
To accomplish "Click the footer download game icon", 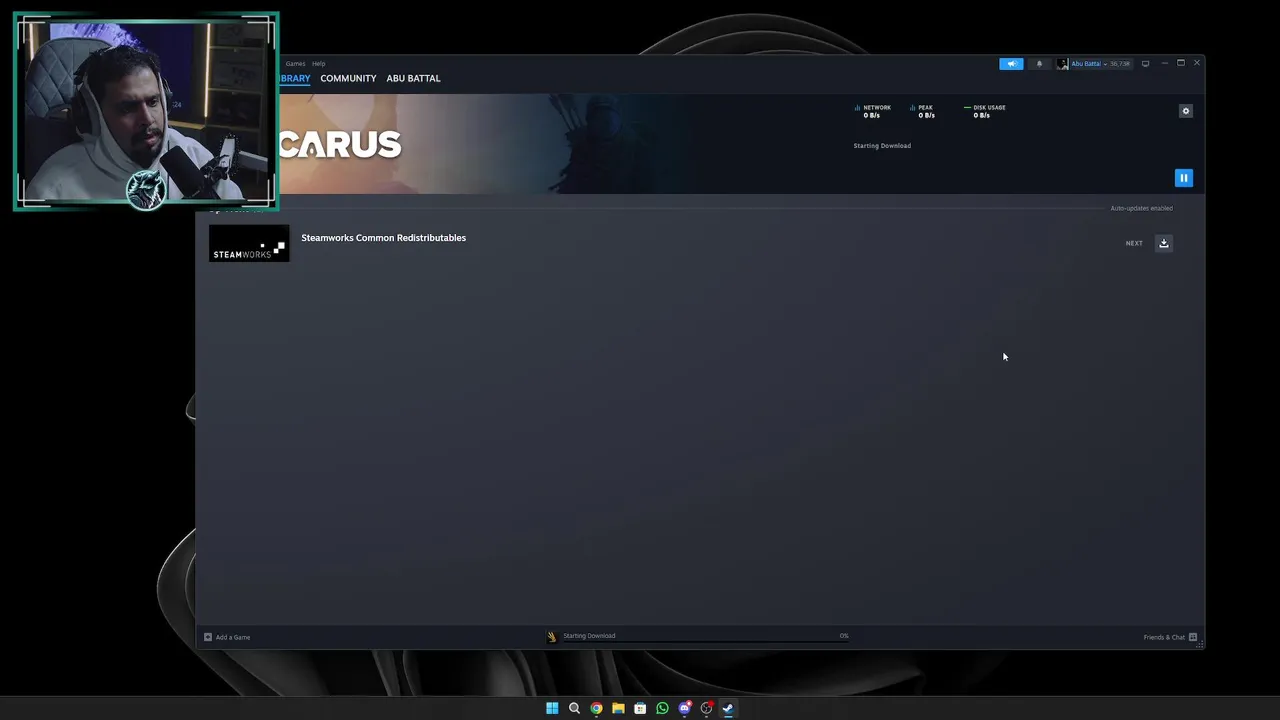I will pyautogui.click(x=551, y=636).
